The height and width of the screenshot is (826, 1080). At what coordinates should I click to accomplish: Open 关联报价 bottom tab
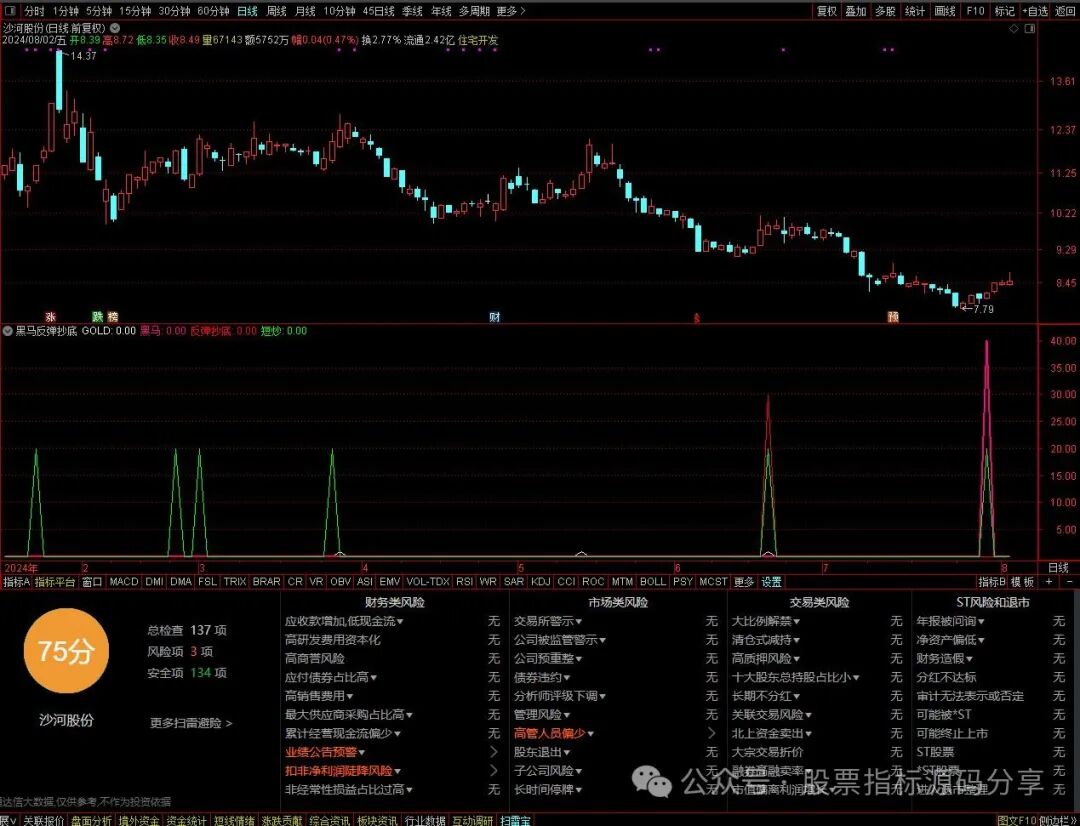tap(43, 820)
